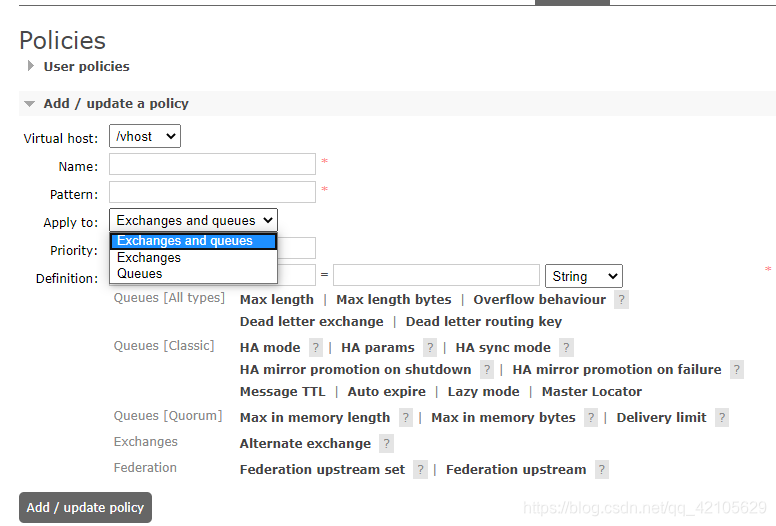Click the Auto expire link

387,392
